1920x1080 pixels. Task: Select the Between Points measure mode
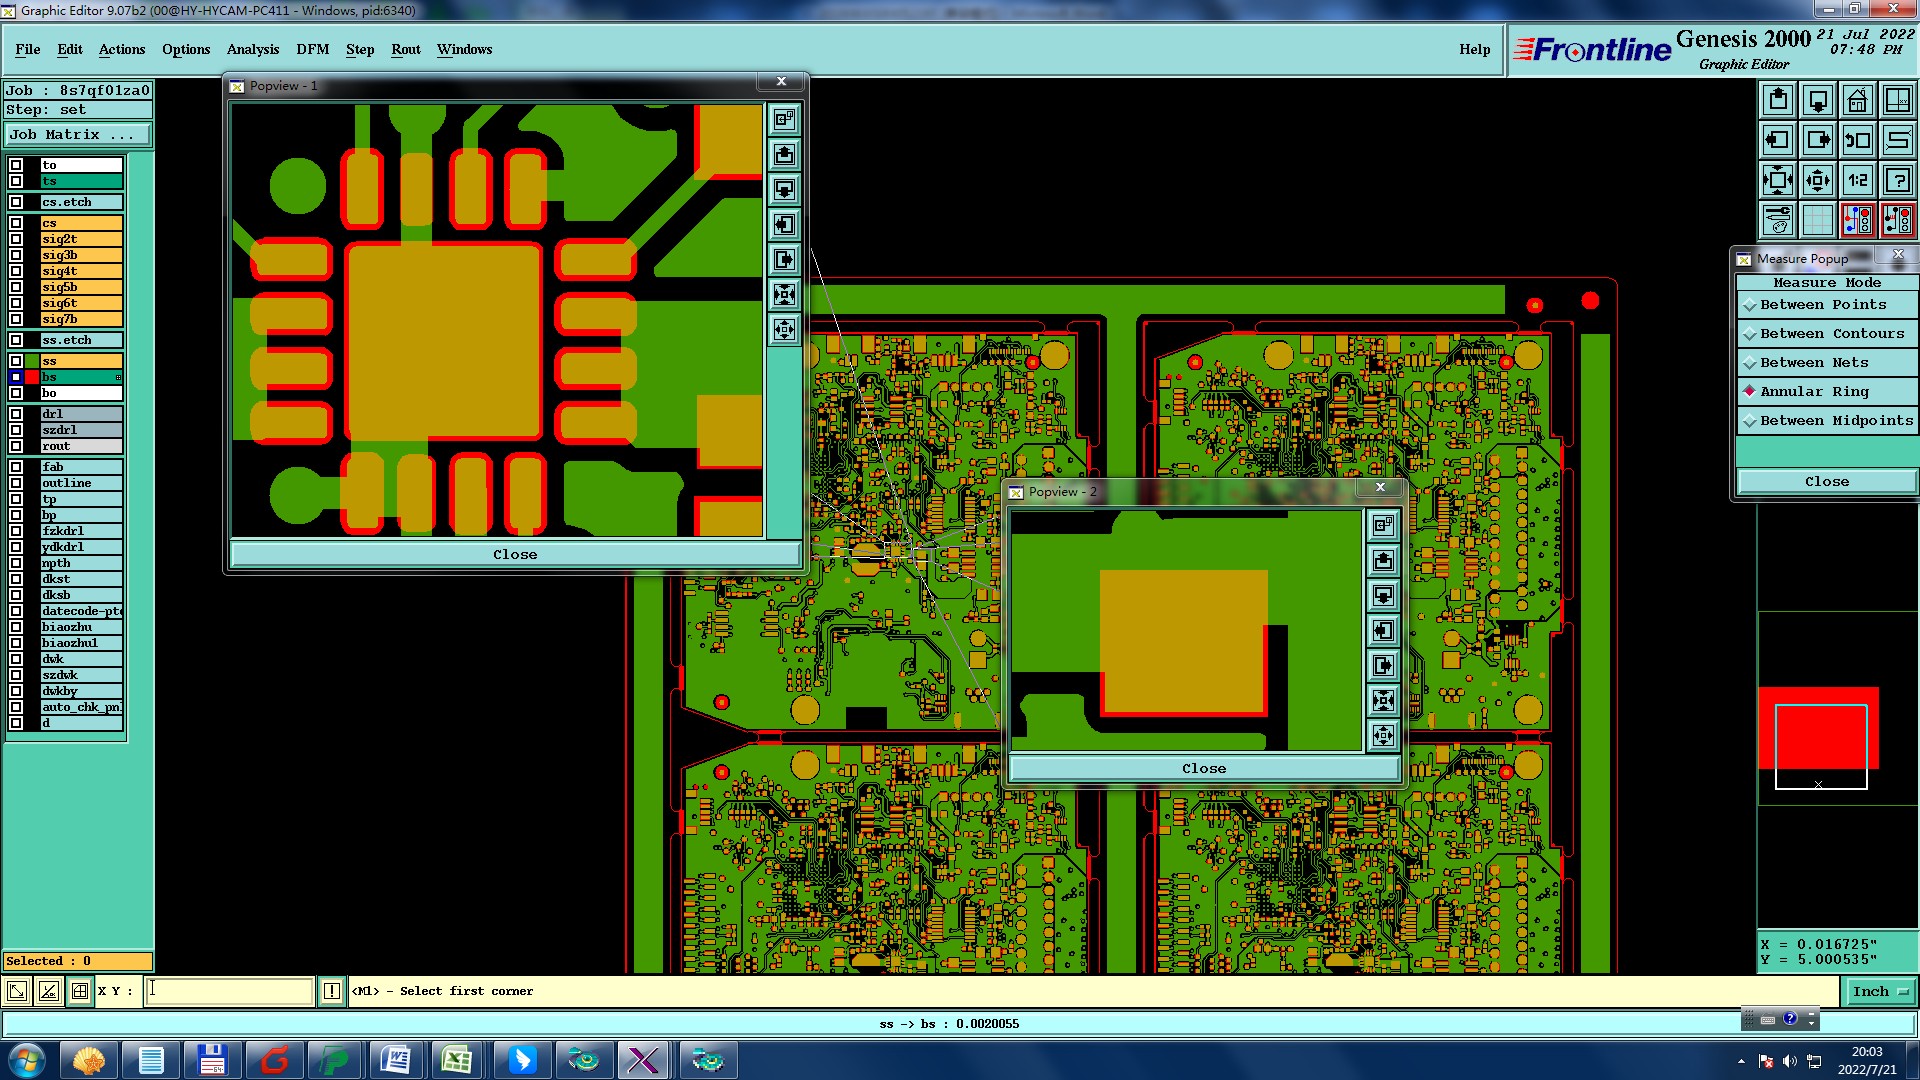tap(1823, 305)
